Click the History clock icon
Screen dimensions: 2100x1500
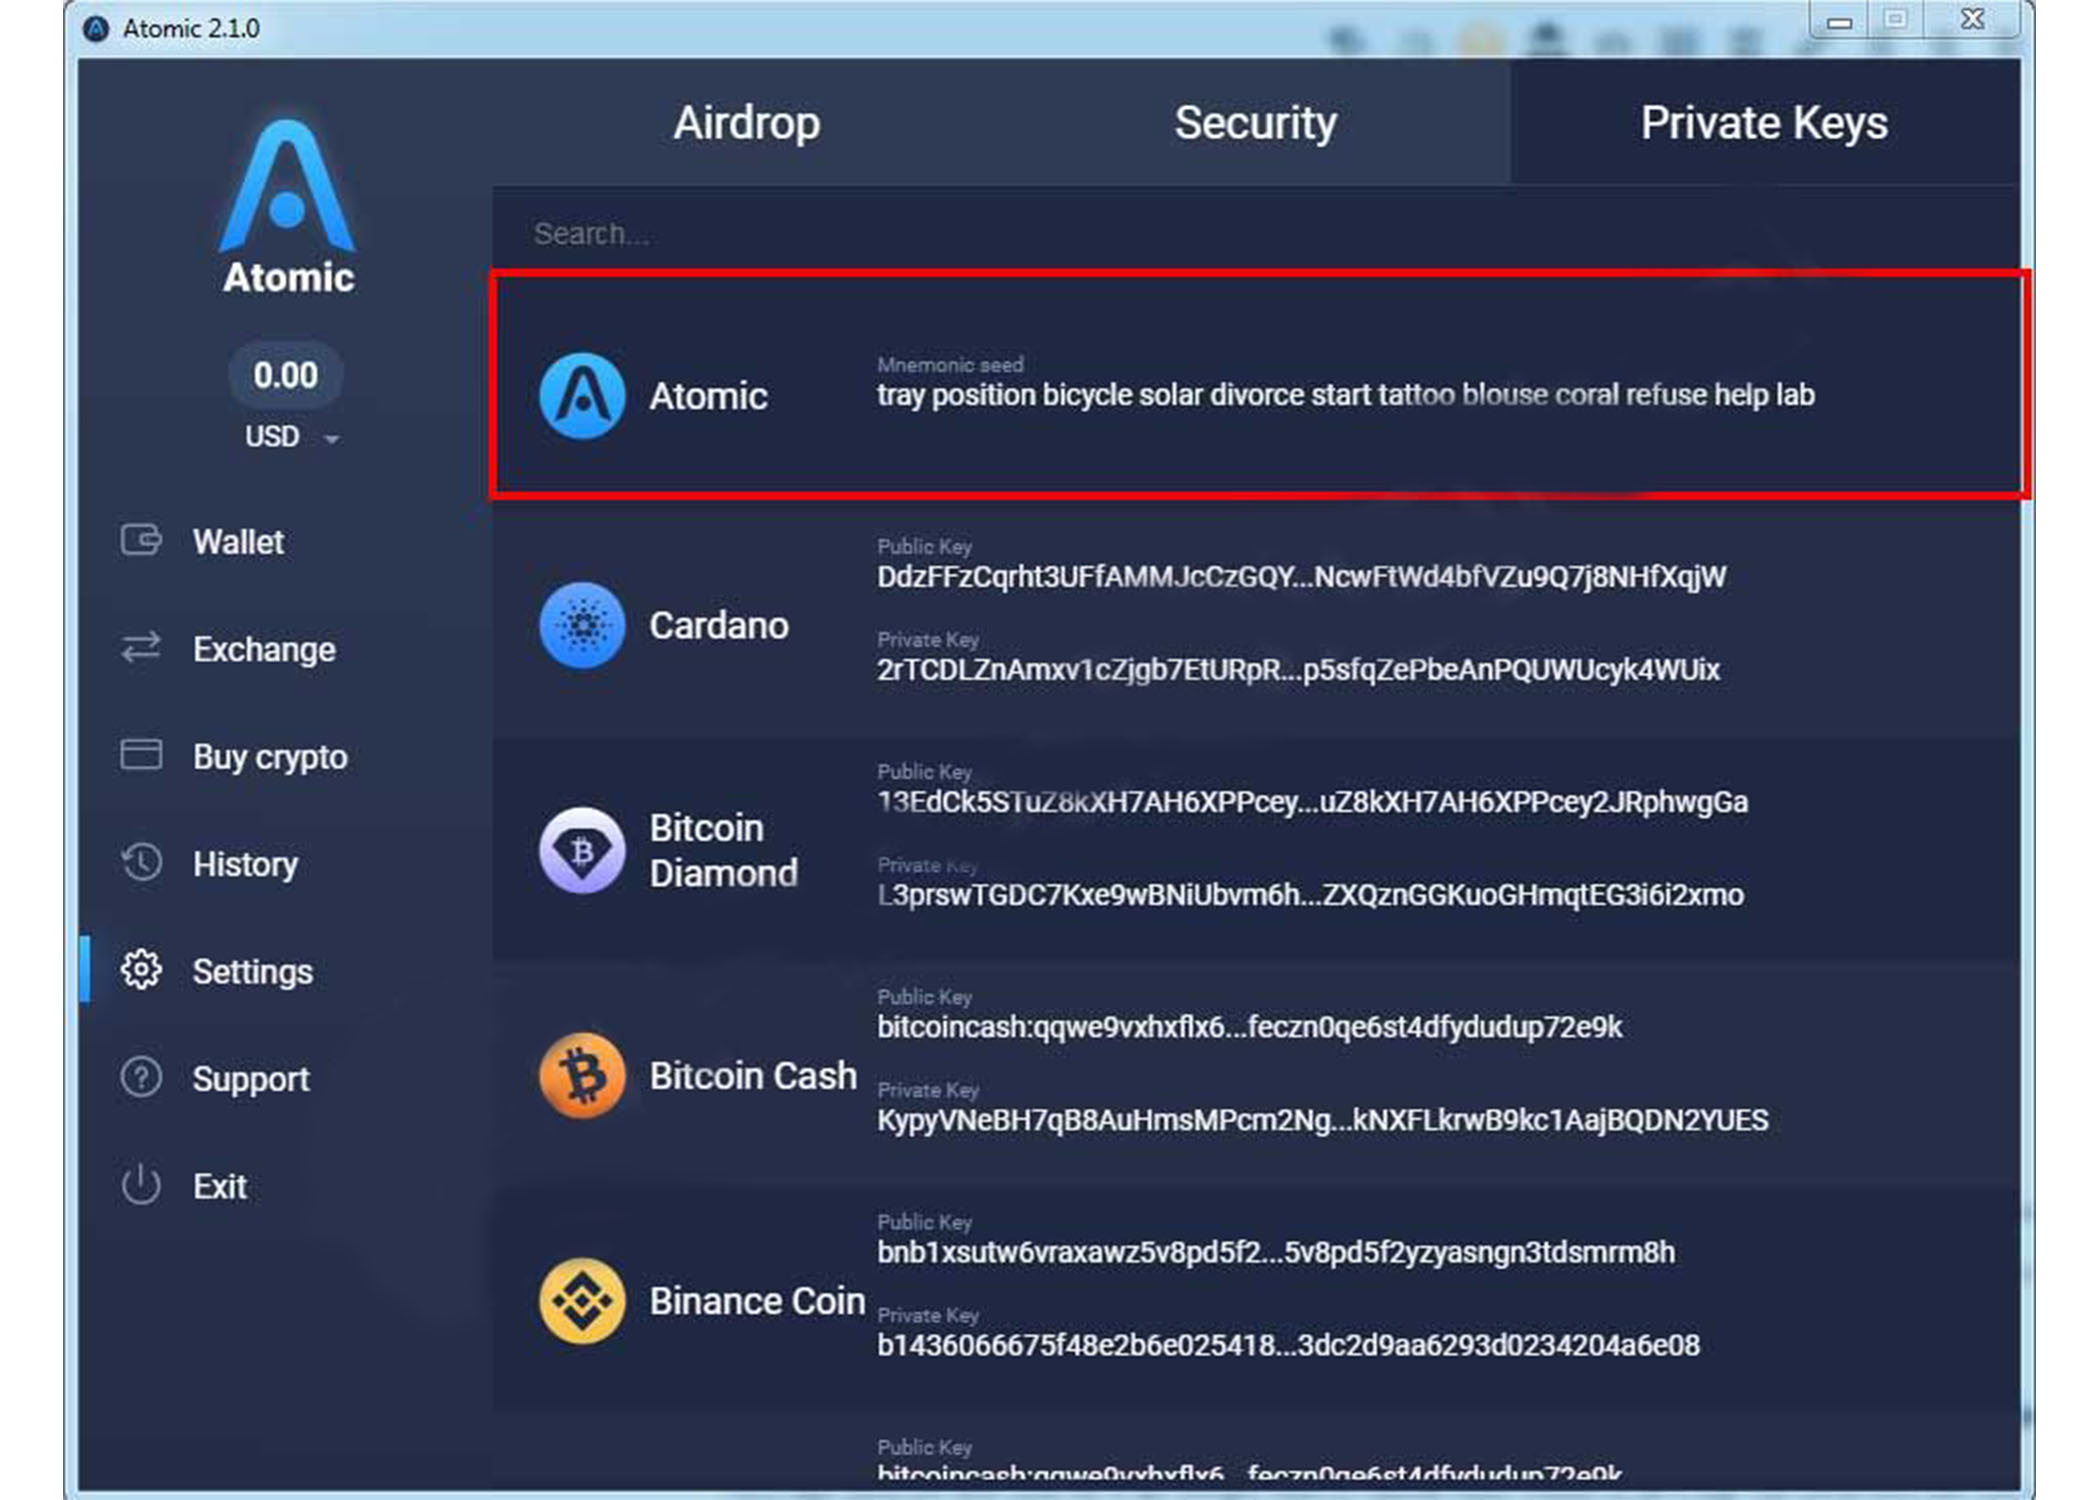141,863
